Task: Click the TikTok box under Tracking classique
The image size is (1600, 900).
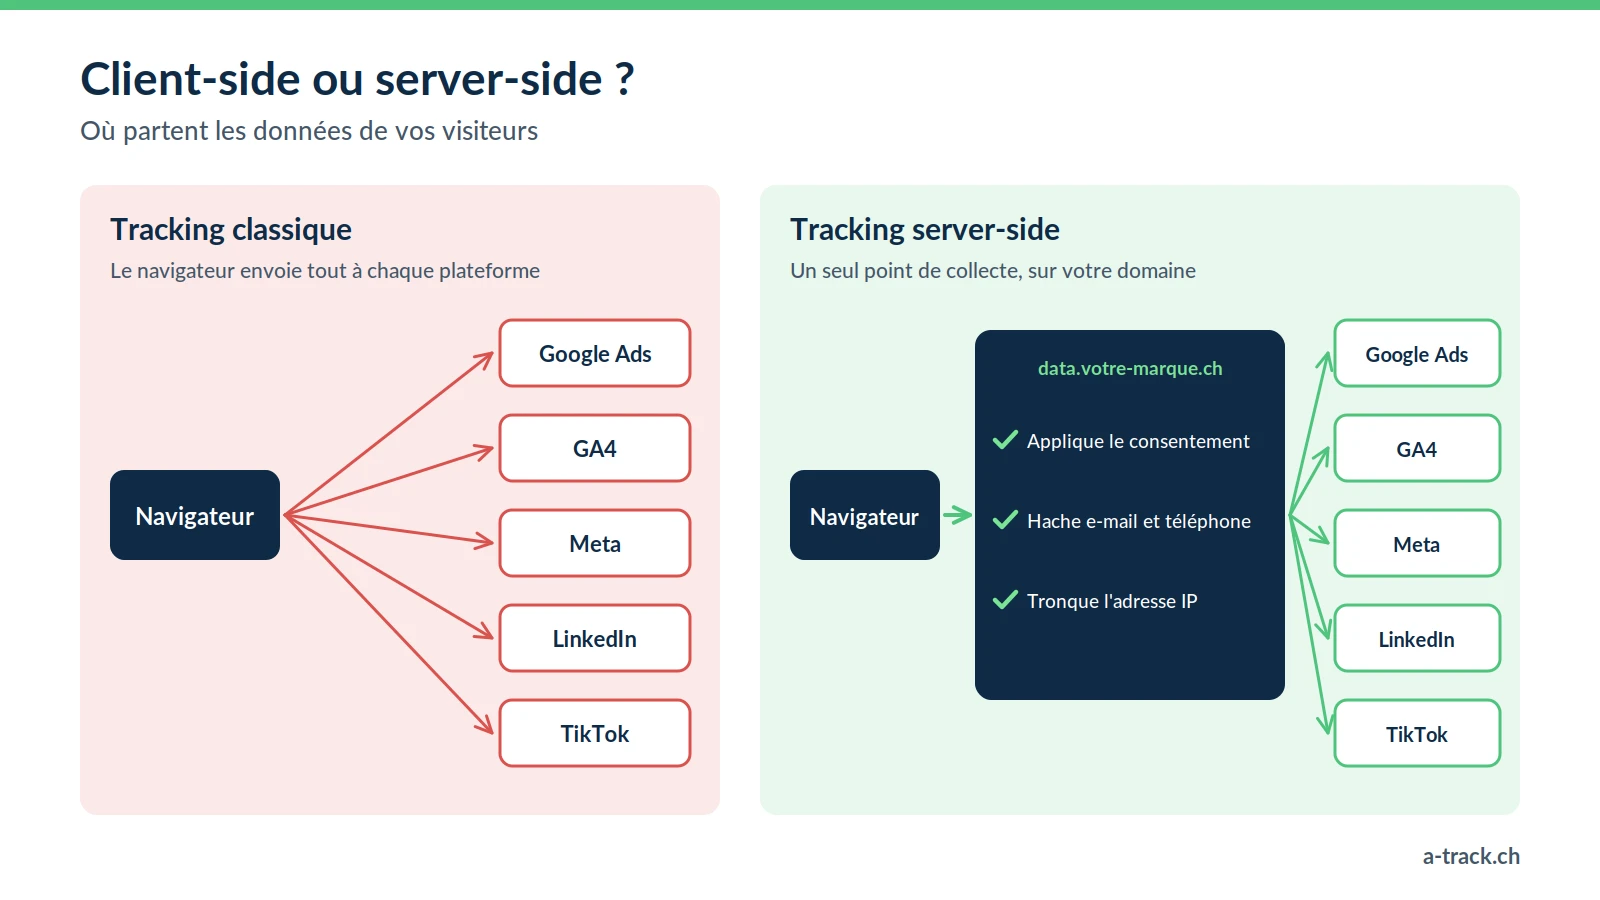Action: (x=595, y=733)
